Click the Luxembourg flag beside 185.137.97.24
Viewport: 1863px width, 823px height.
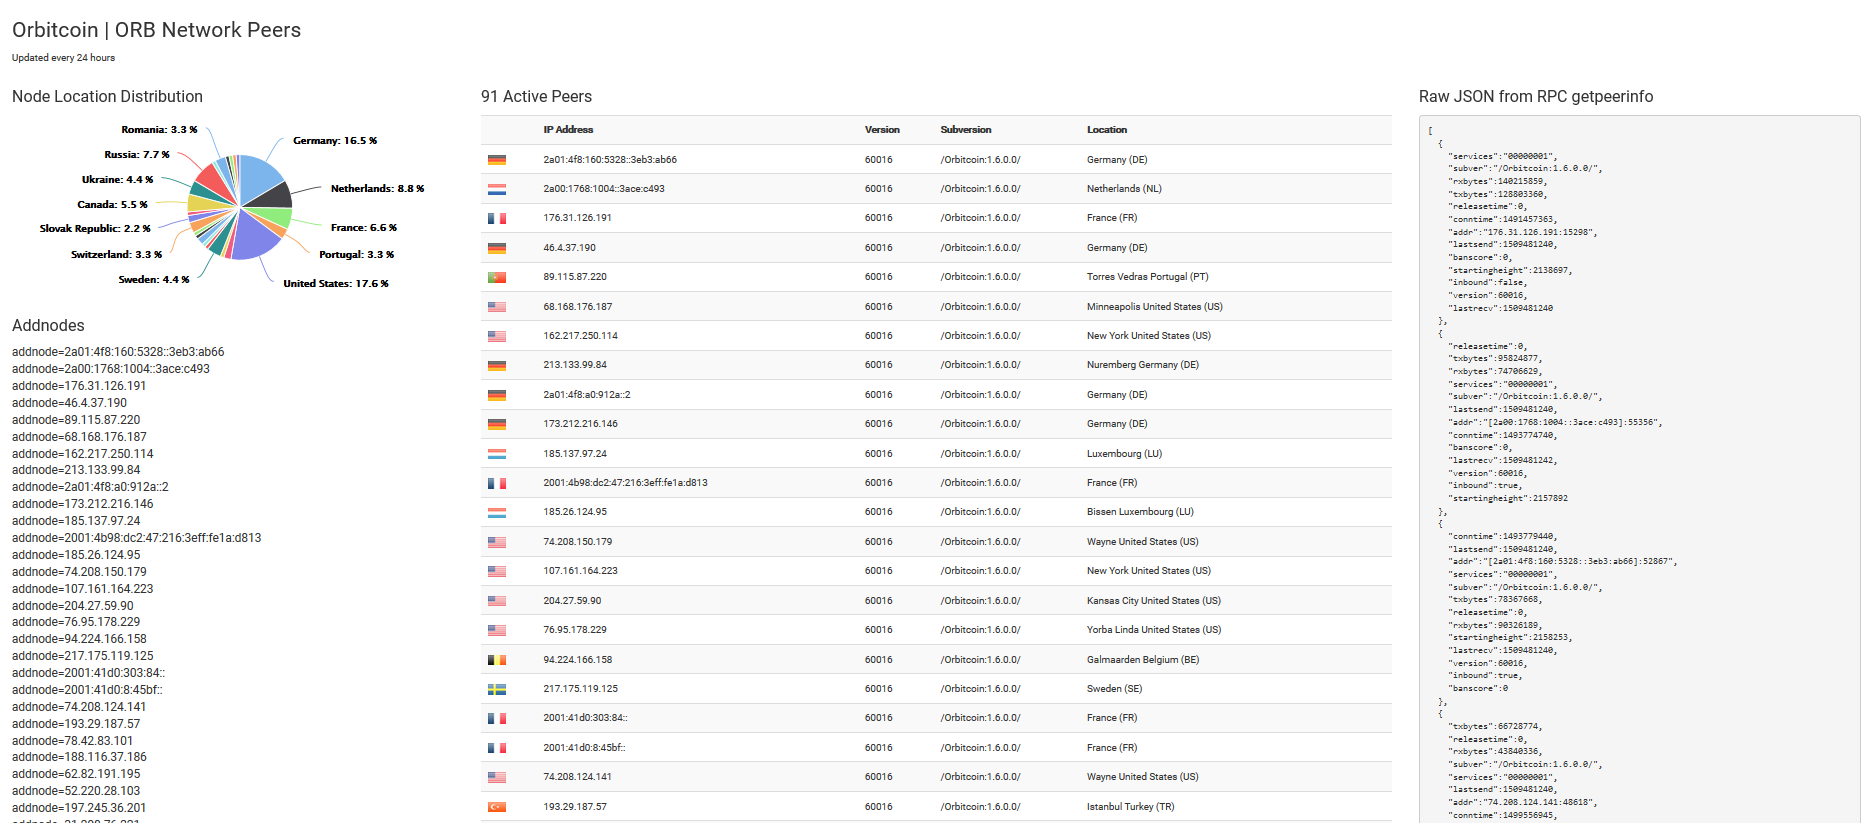(497, 454)
